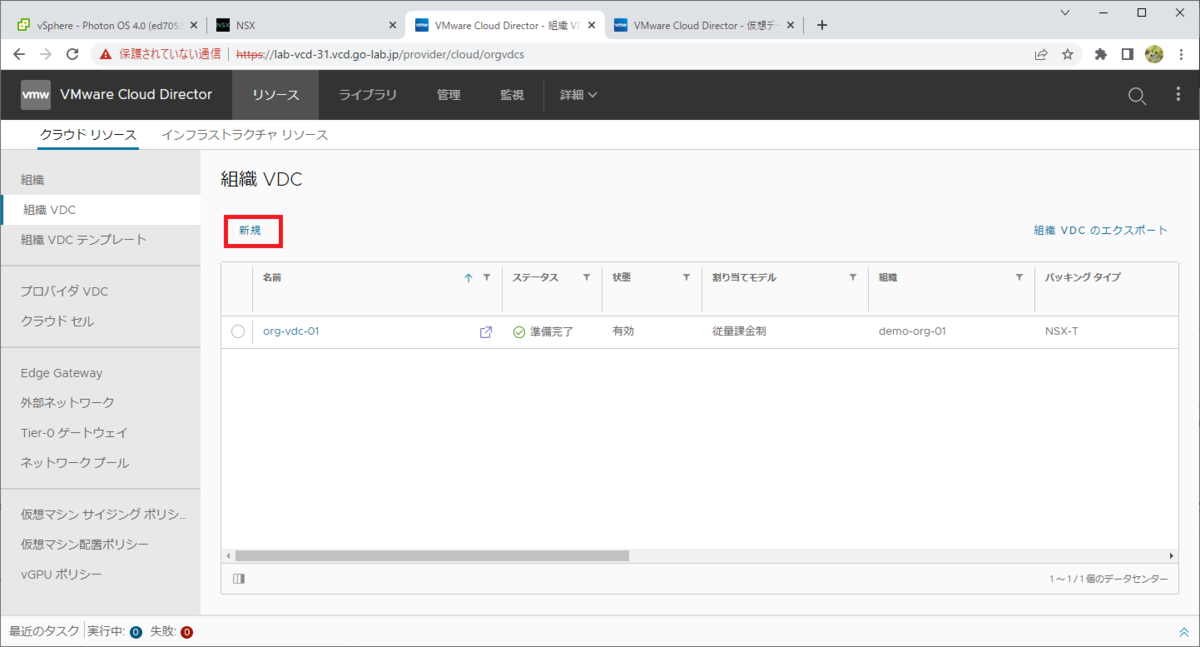Select Edge Gateway in sidebar
Image resolution: width=1200 pixels, height=647 pixels.
(x=61, y=373)
